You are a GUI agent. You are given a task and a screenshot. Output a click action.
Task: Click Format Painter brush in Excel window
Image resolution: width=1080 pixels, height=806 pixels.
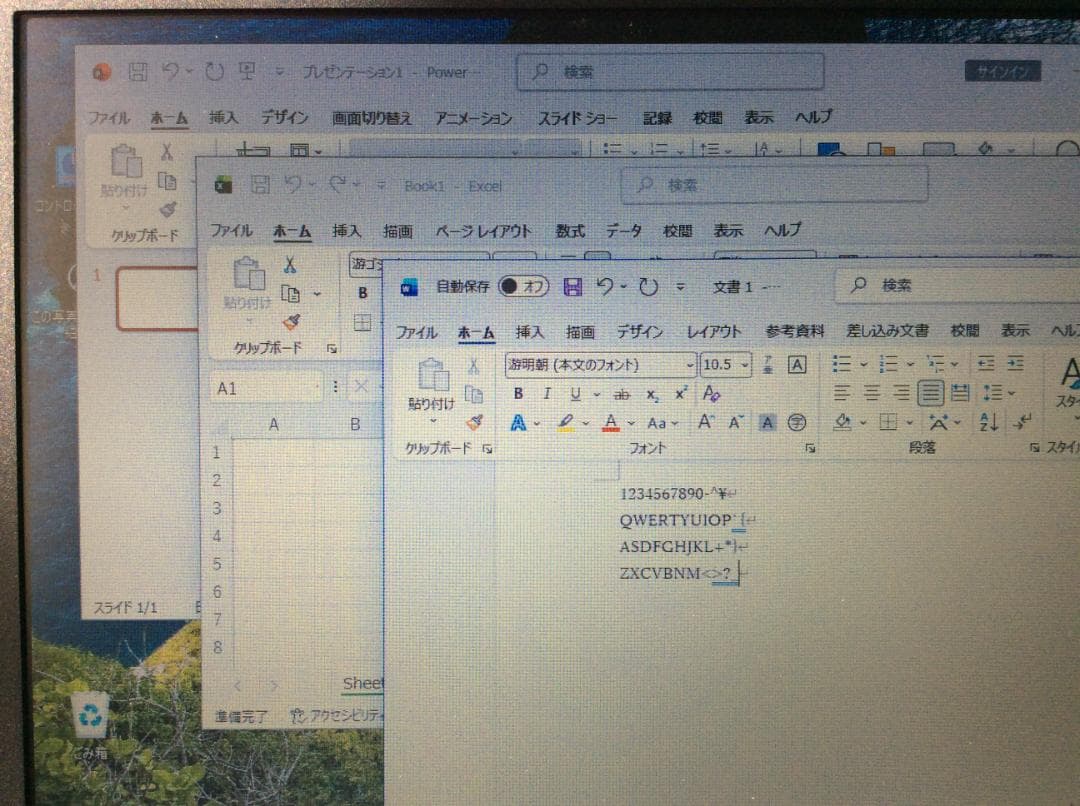click(291, 322)
